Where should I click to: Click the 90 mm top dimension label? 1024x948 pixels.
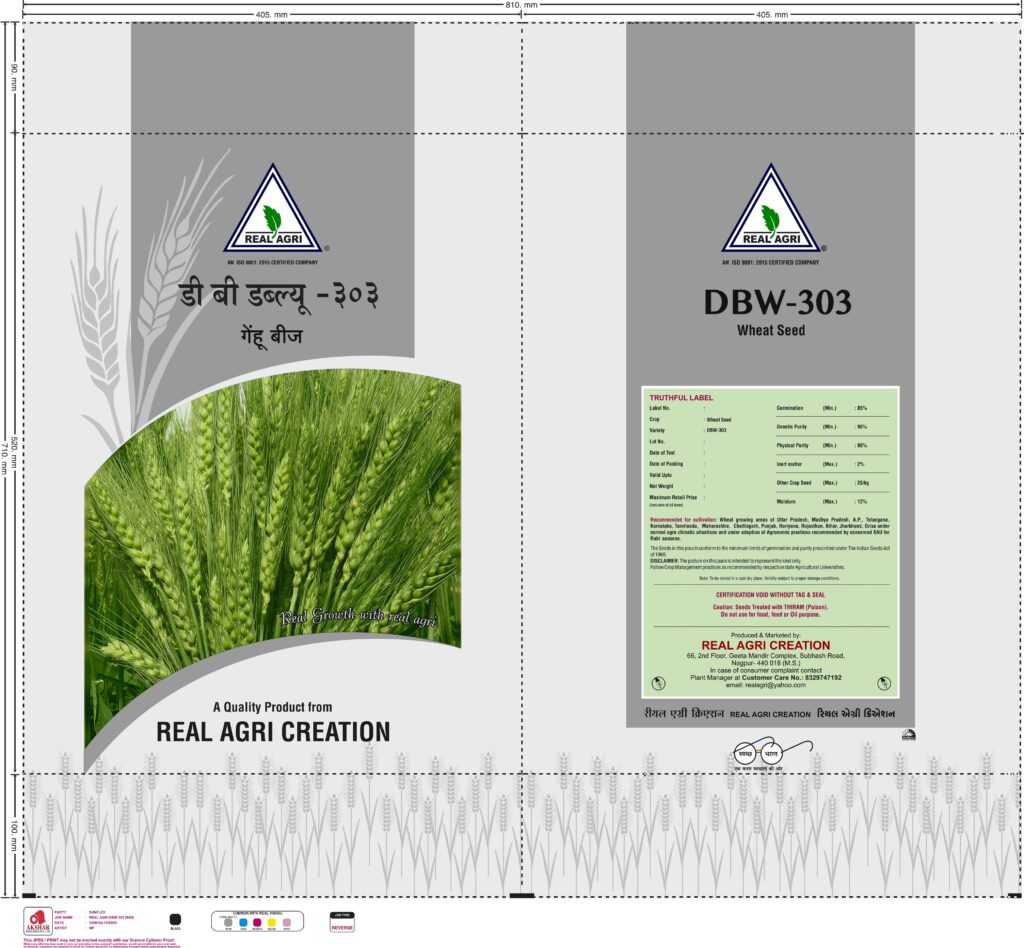coord(14,78)
